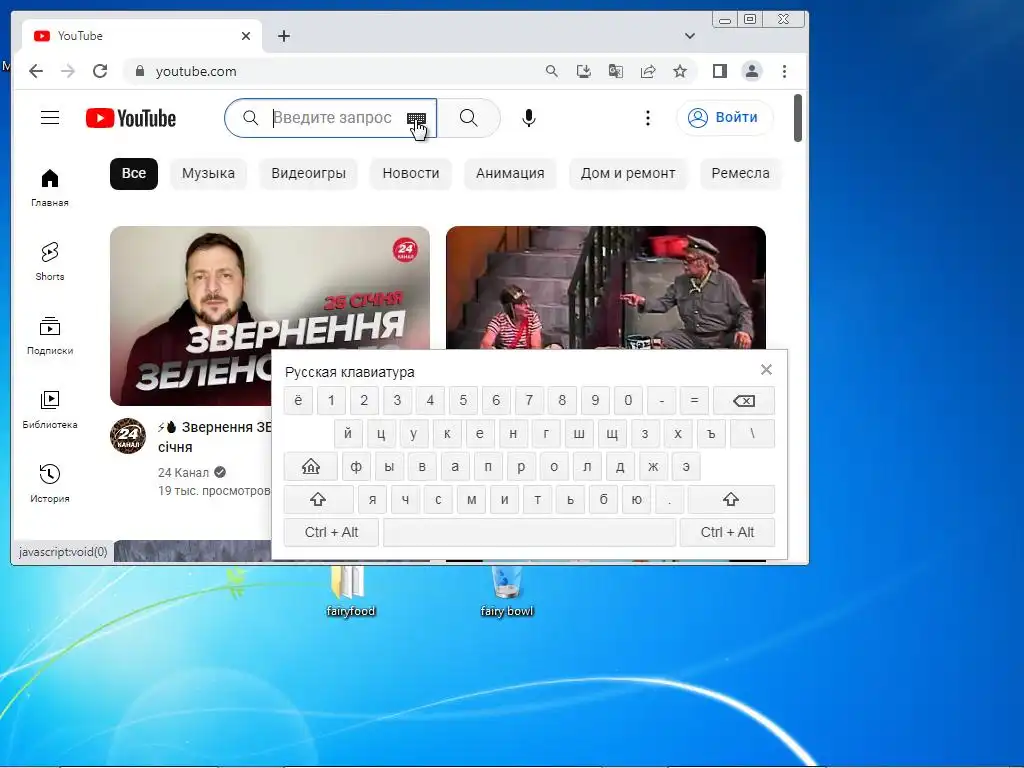Select Анимация category chip
The height and width of the screenshot is (768, 1024).
click(x=510, y=174)
